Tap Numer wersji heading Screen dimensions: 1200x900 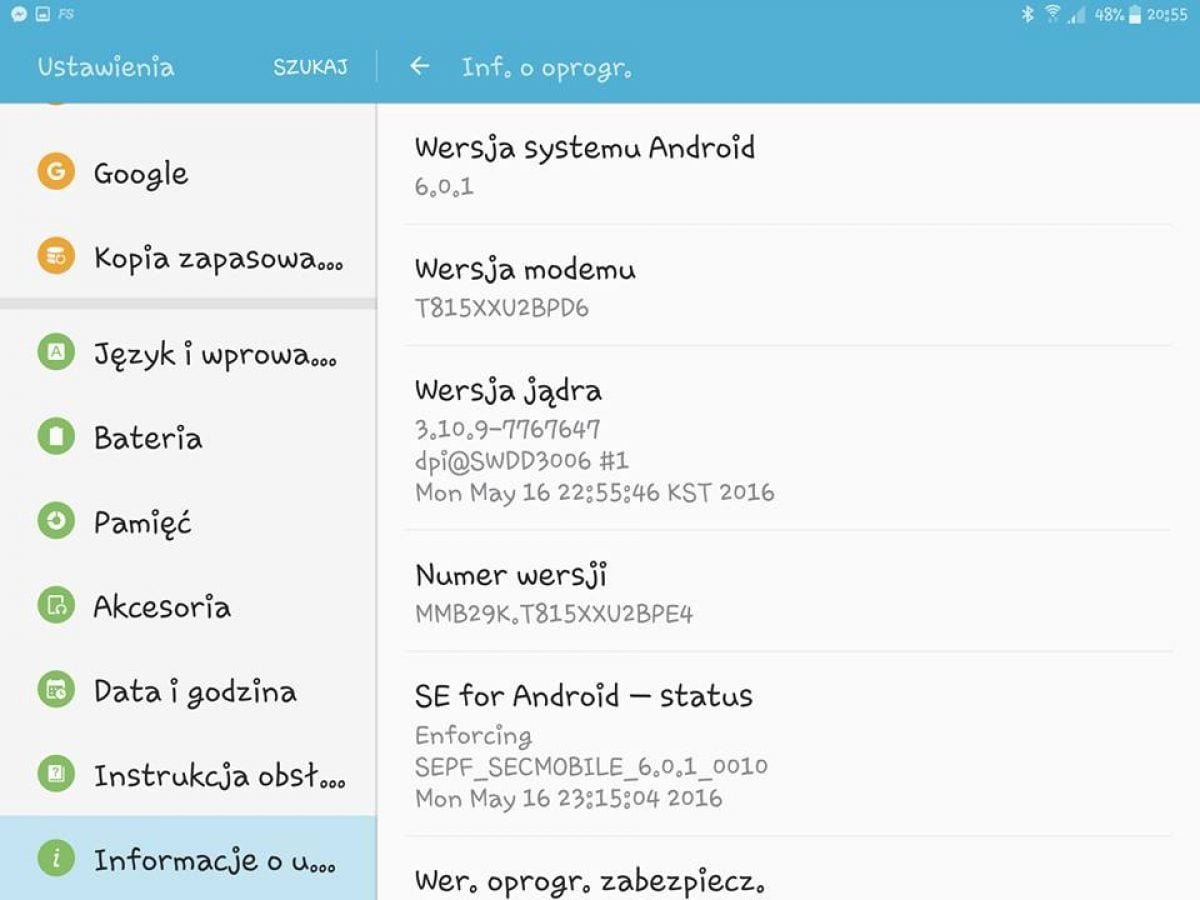(511, 575)
